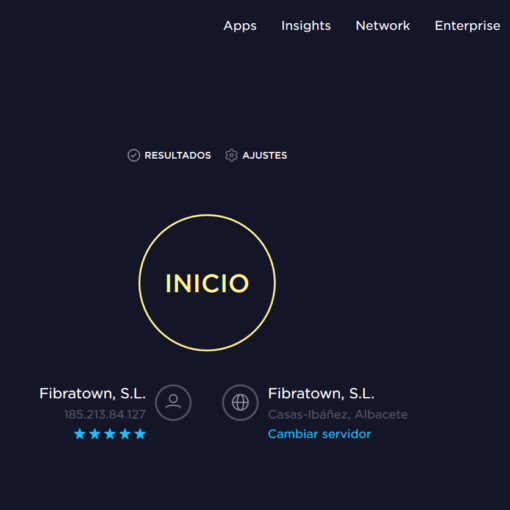Open the RESULTADOS text label
This screenshot has width=510, height=510.
pos(178,155)
